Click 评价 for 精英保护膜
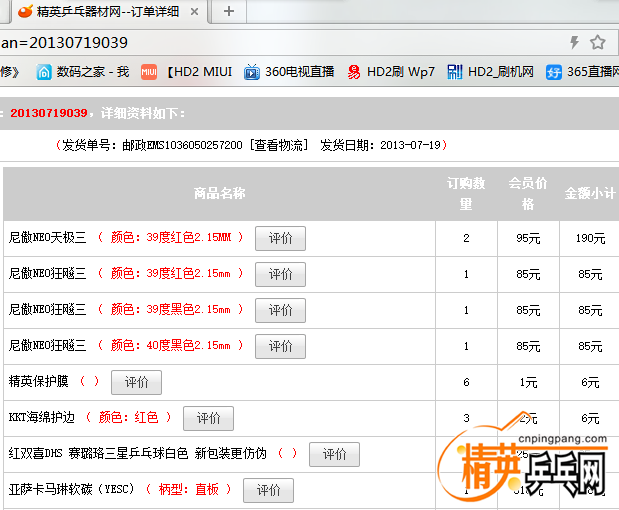The height and width of the screenshot is (510, 619). coord(136,382)
